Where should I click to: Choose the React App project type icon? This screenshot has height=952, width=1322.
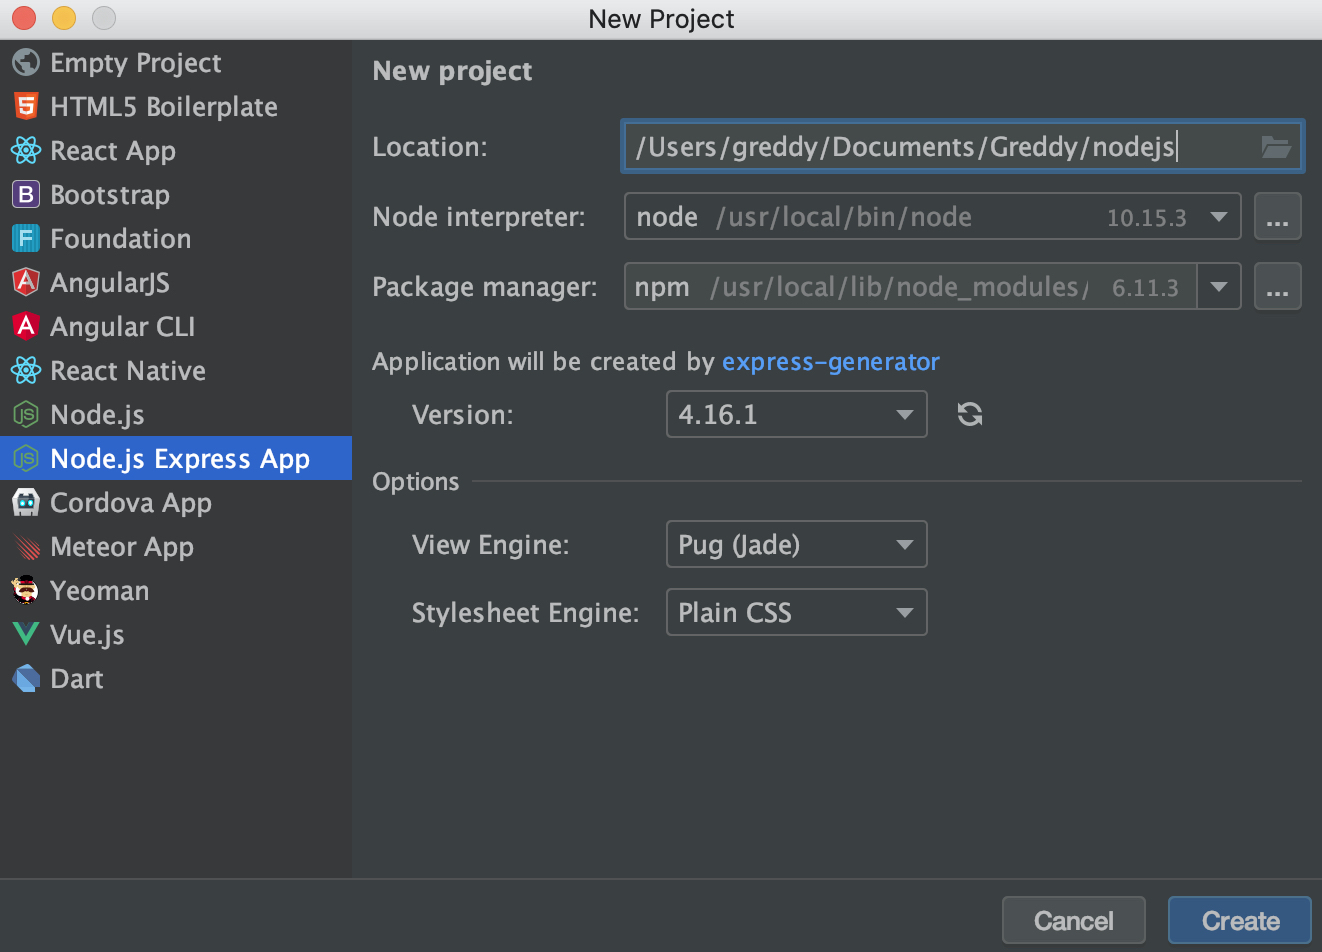pyautogui.click(x=26, y=151)
